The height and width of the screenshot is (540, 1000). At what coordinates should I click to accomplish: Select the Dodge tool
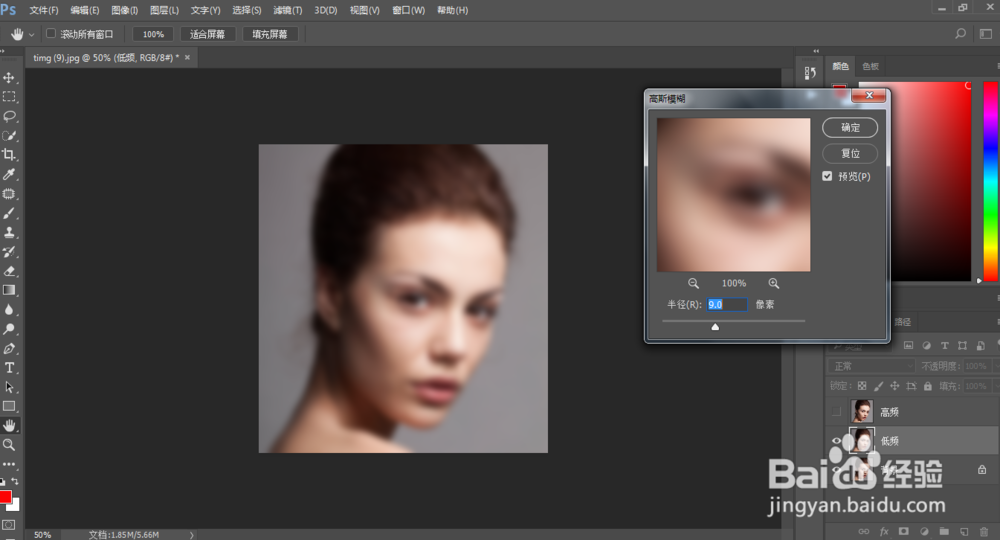click(9, 329)
